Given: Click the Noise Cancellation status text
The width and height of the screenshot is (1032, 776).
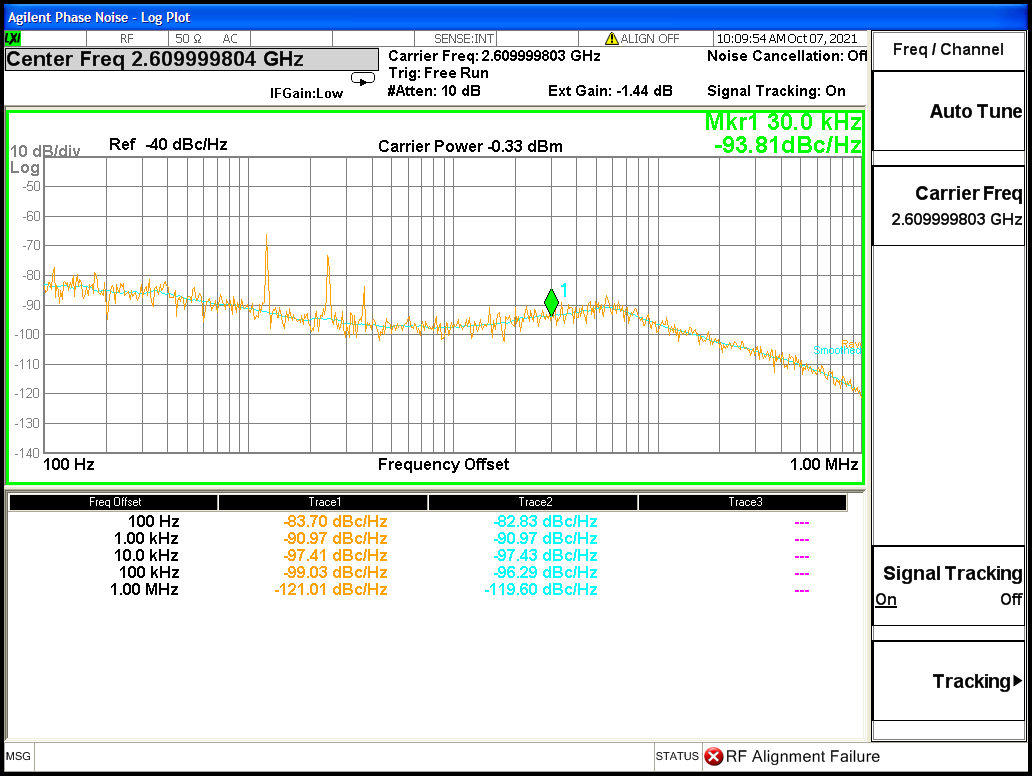Looking at the screenshot, I should 786,56.
